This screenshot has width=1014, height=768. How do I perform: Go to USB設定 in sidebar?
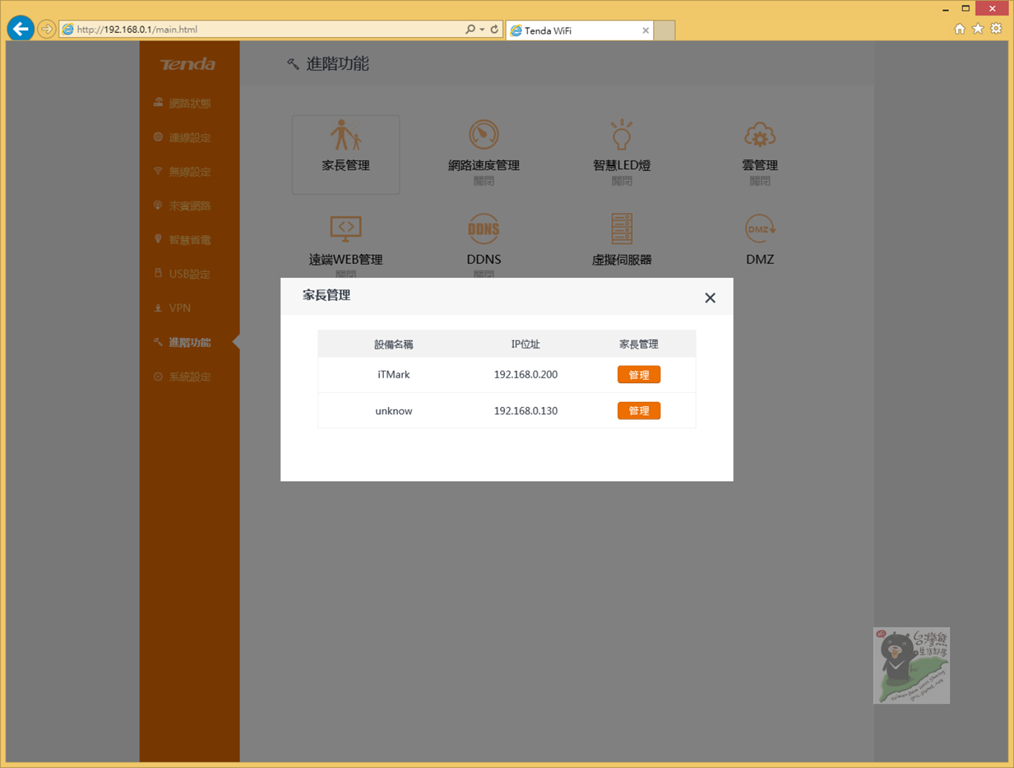pos(182,274)
